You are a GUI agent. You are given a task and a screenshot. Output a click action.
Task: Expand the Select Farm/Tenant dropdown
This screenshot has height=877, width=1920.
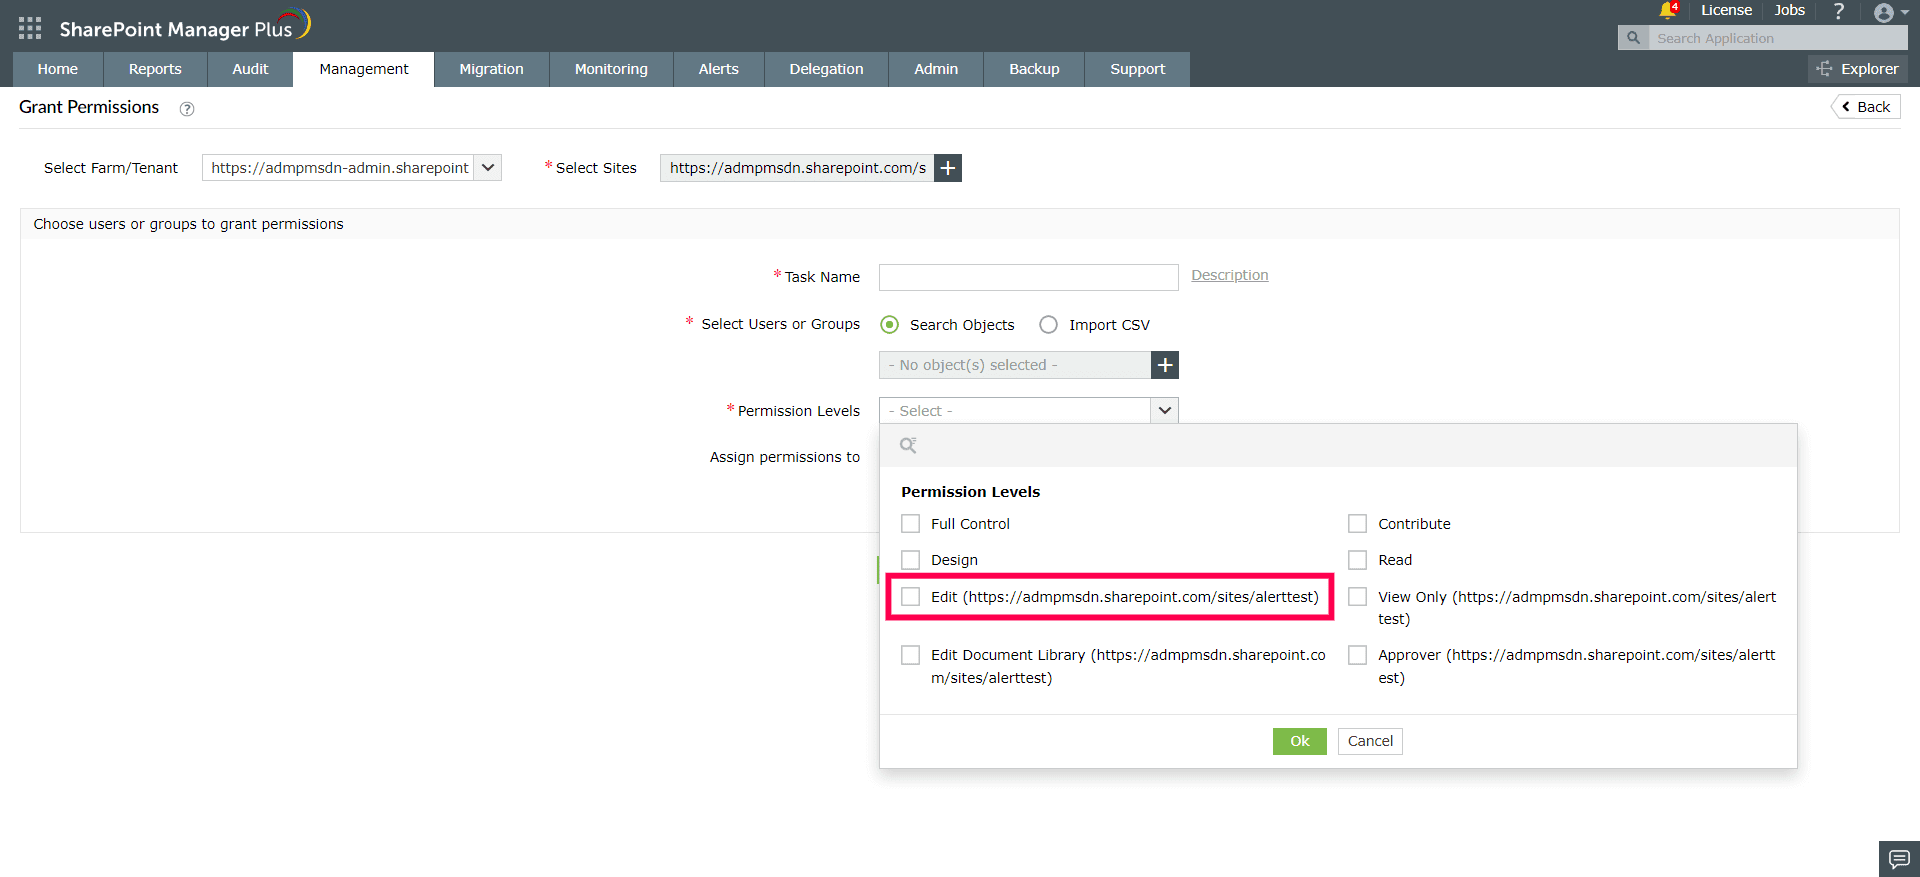pos(488,168)
